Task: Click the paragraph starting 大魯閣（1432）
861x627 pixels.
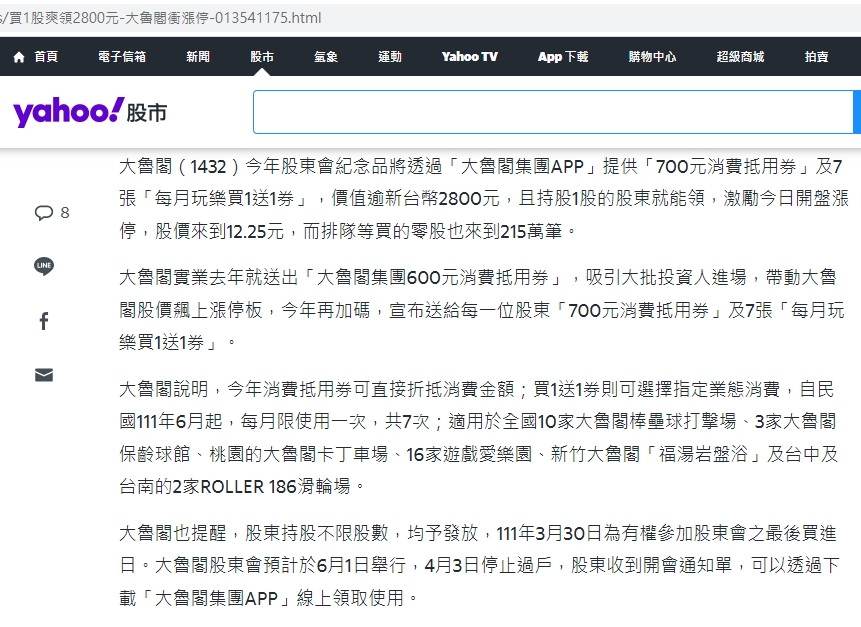Action: tap(484, 198)
